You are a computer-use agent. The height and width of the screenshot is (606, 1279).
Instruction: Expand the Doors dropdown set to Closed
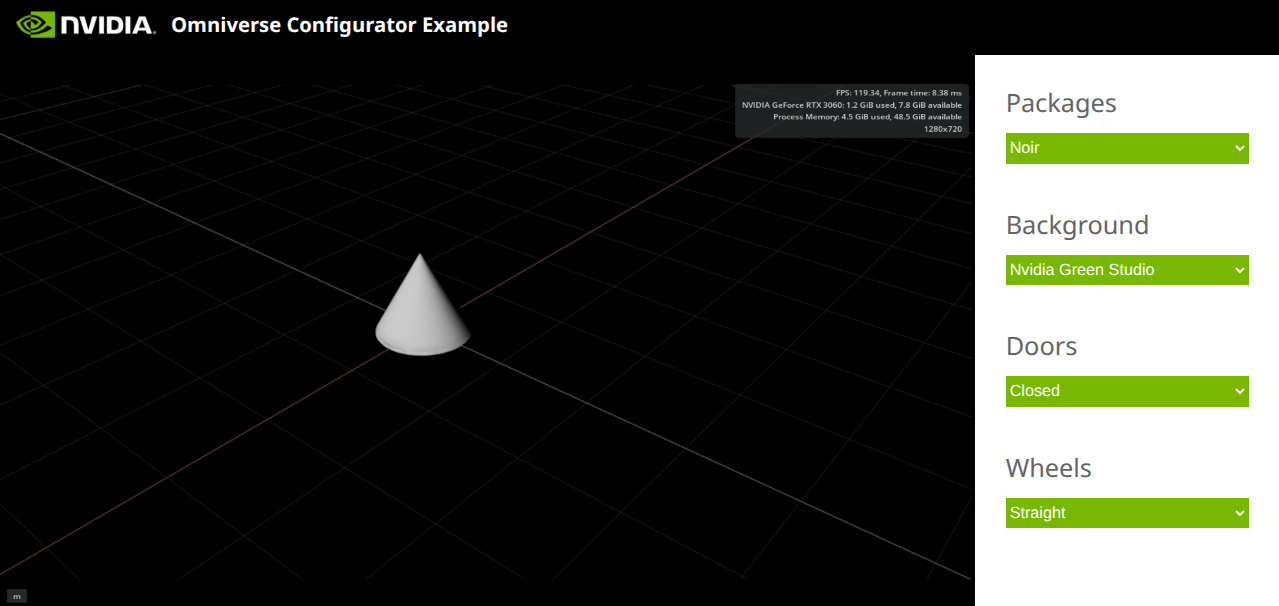point(1127,391)
